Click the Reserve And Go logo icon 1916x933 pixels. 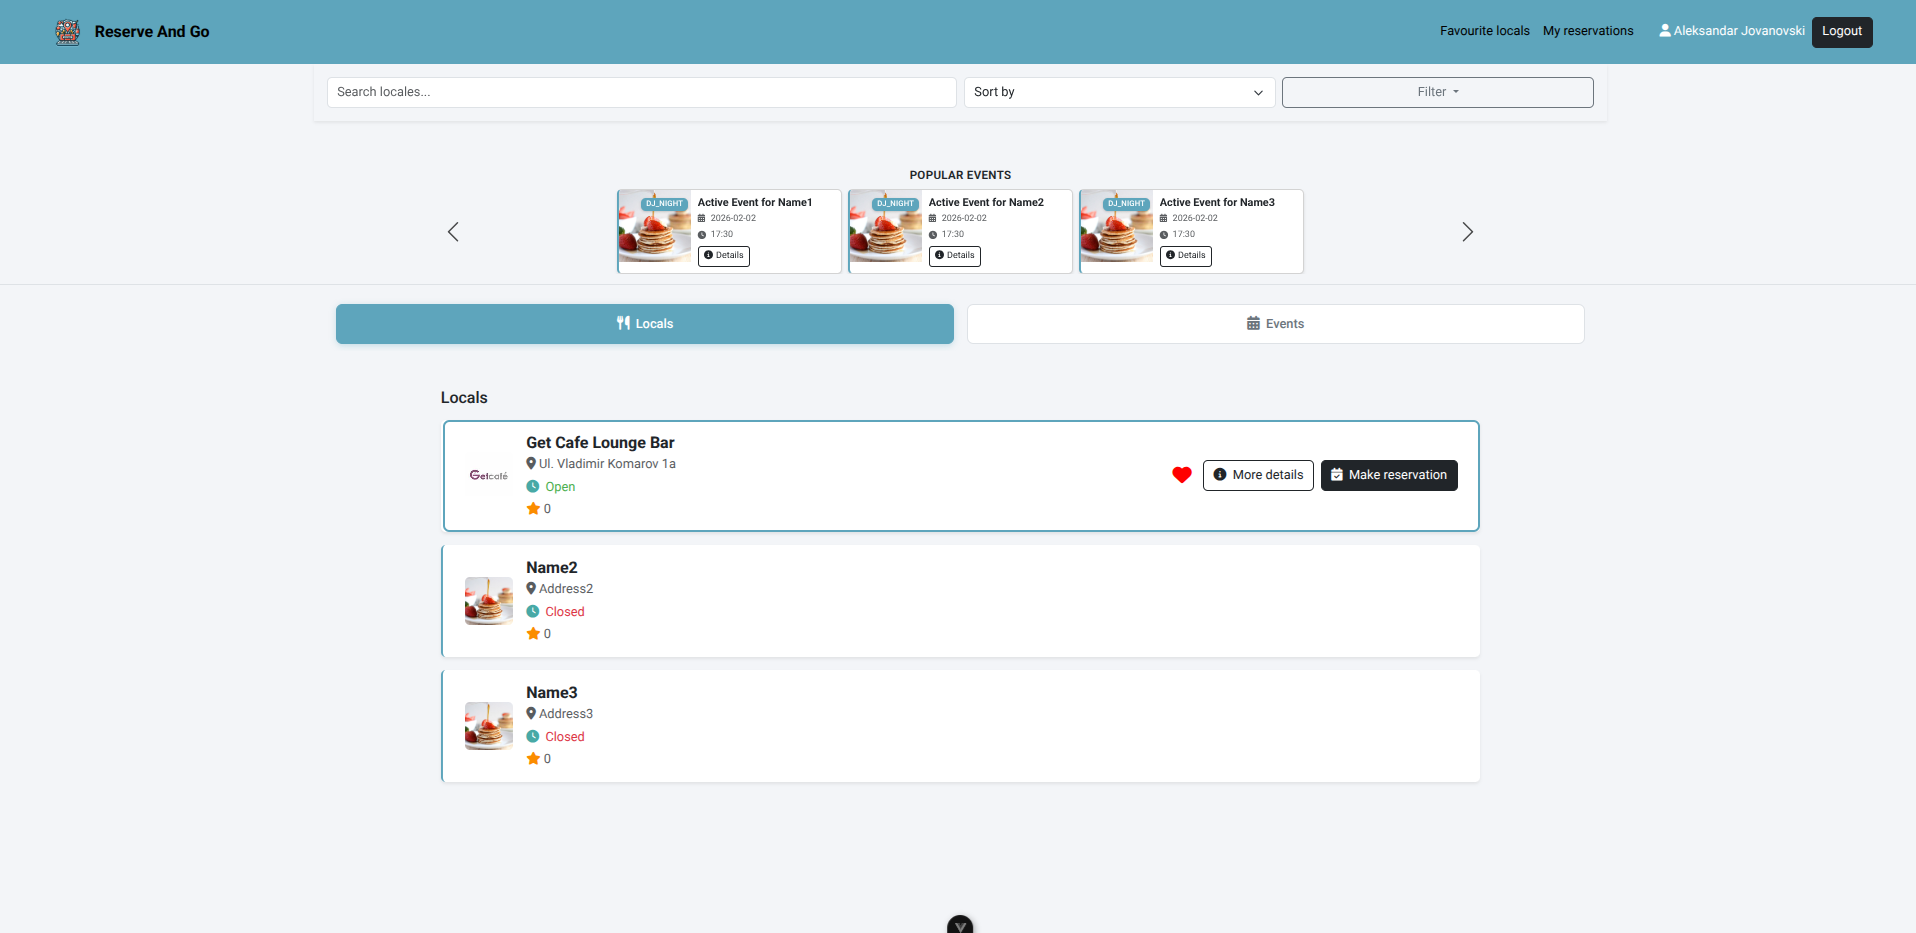point(67,32)
